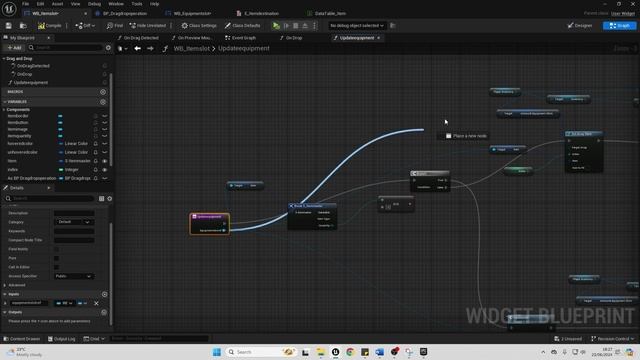Open the Access Specifier dropdown
Image resolution: width=640 pixels, height=360 pixels.
click(x=74, y=276)
